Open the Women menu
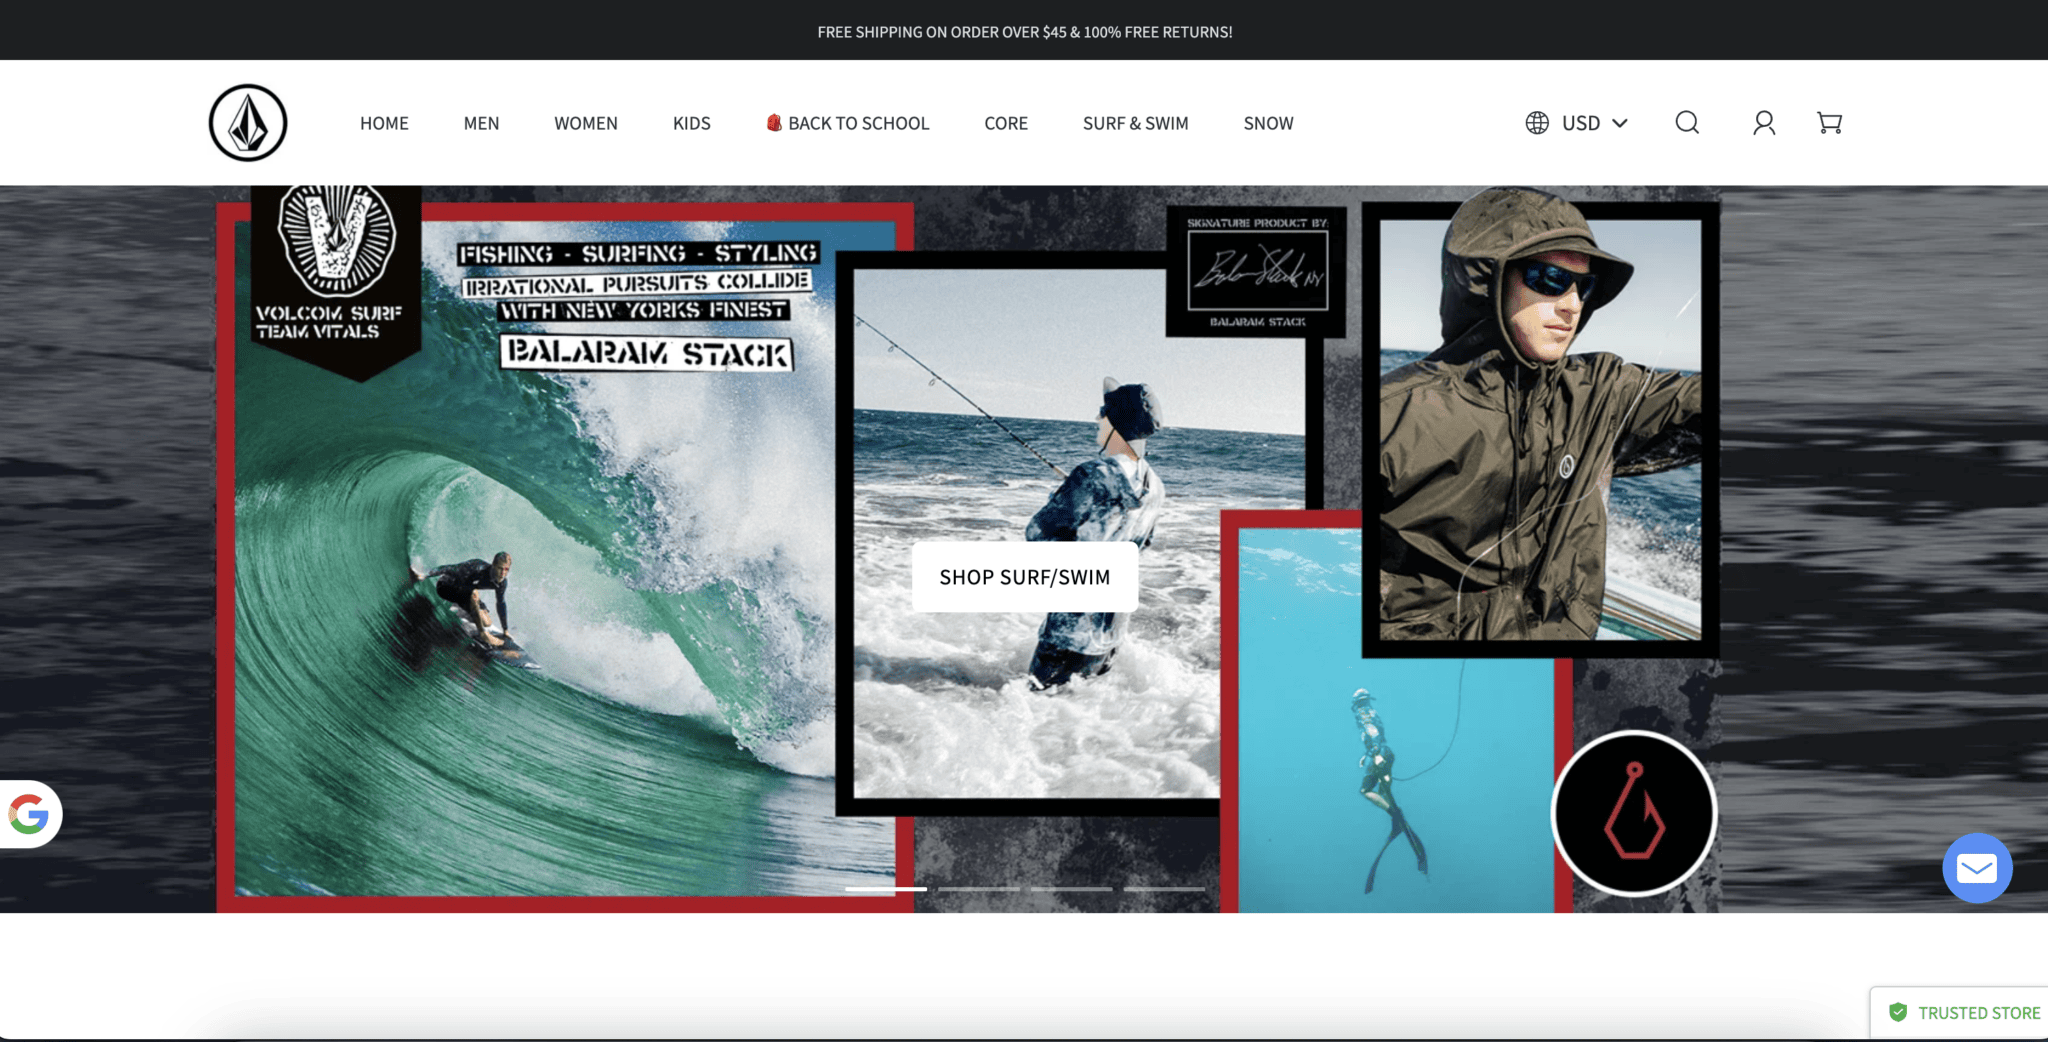This screenshot has height=1042, width=2048. 586,123
